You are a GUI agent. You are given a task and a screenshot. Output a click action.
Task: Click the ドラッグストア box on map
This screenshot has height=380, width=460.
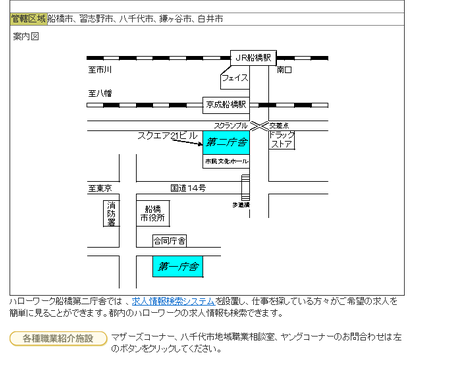point(282,140)
